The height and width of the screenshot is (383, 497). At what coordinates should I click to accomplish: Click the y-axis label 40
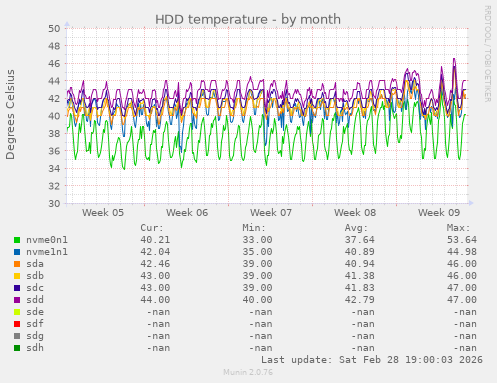point(54,116)
